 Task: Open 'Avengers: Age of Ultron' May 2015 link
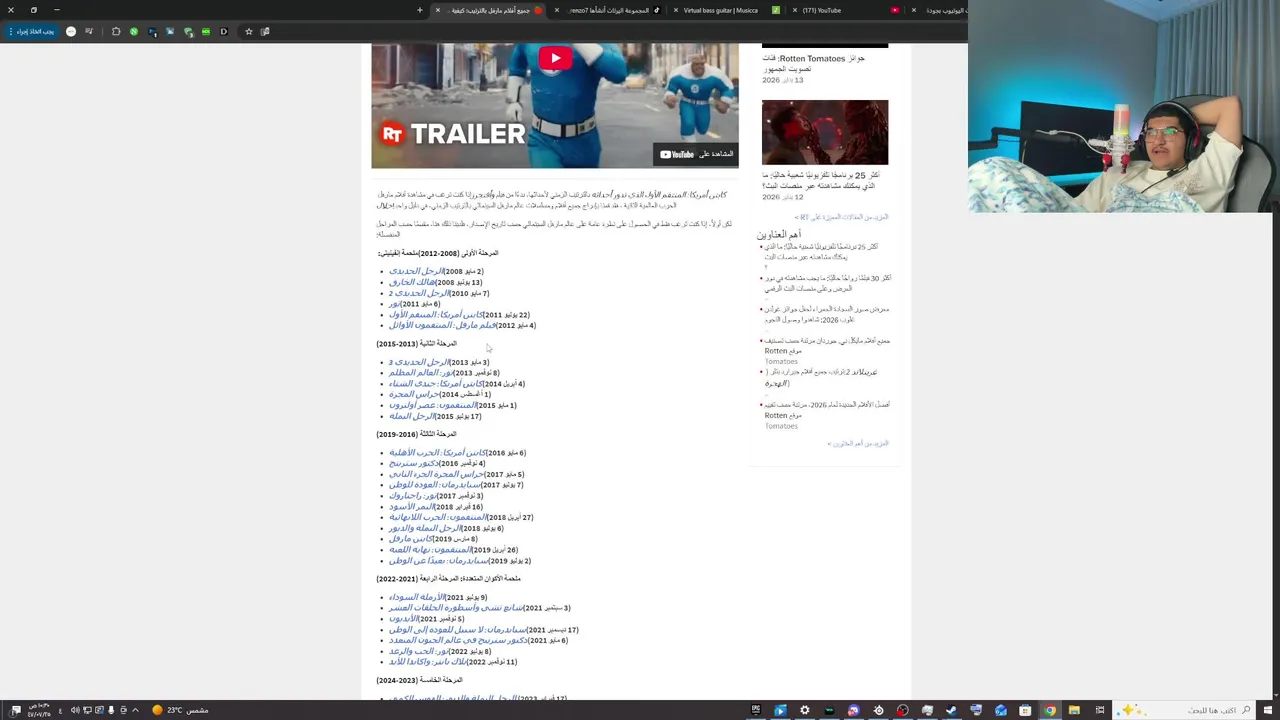(x=433, y=405)
